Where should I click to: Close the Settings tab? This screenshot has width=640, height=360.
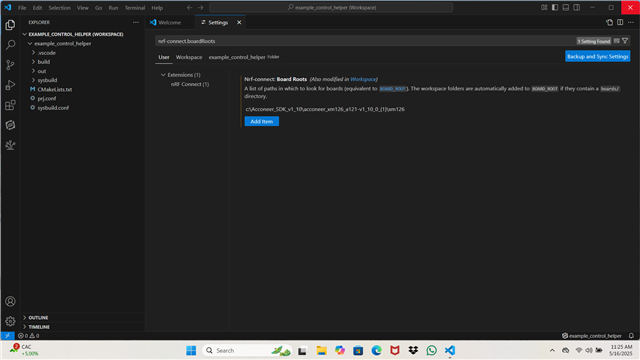coord(239,22)
